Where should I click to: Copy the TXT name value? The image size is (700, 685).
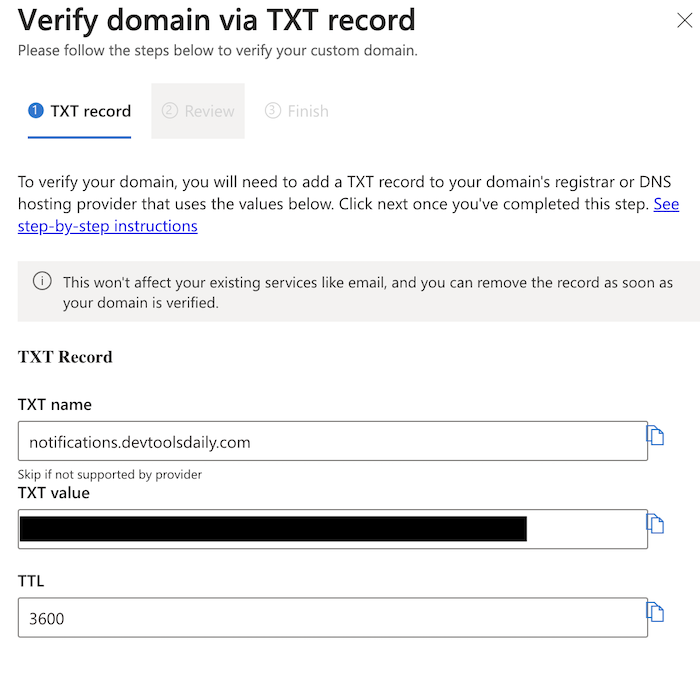click(x=656, y=435)
